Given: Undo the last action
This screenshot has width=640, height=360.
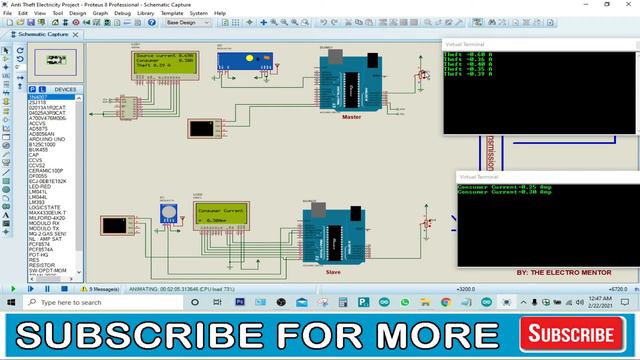Looking at the screenshot, I should (324, 22).
